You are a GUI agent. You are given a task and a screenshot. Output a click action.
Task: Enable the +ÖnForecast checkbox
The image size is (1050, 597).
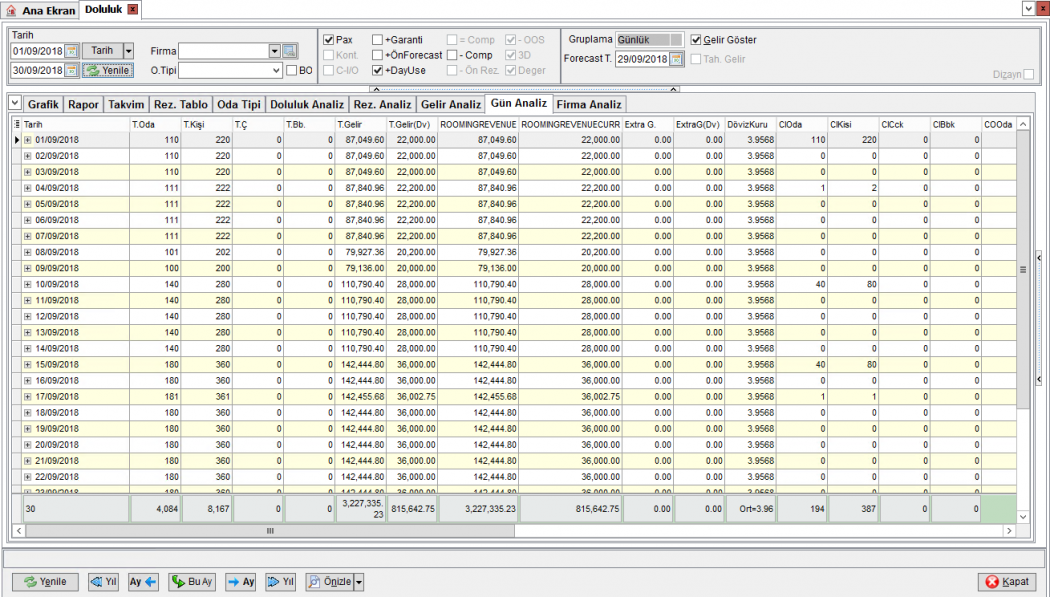[x=378, y=55]
